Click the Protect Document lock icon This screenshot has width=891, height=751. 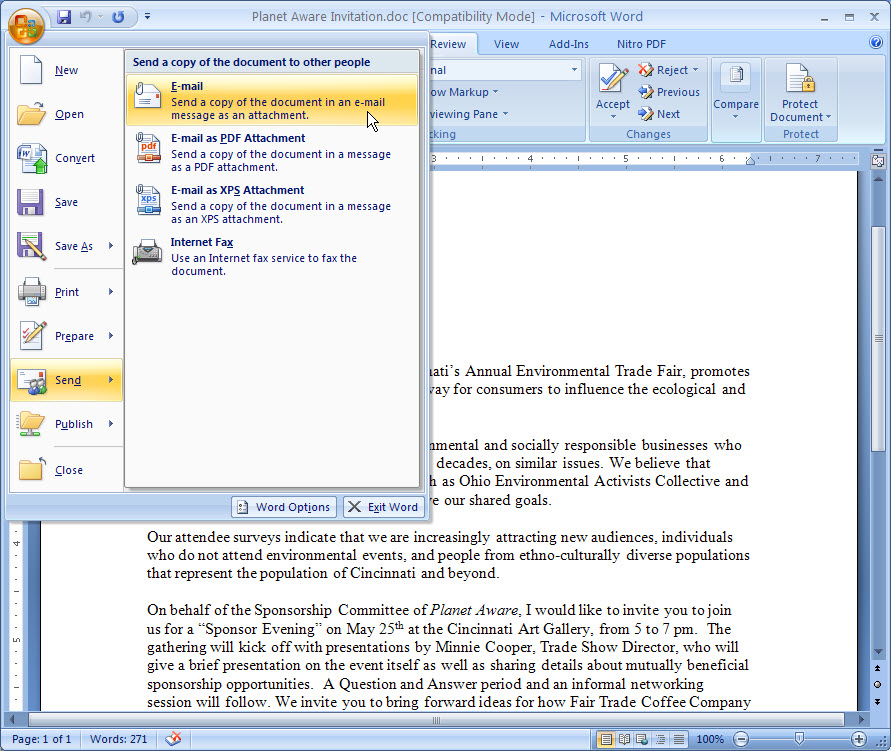800,78
